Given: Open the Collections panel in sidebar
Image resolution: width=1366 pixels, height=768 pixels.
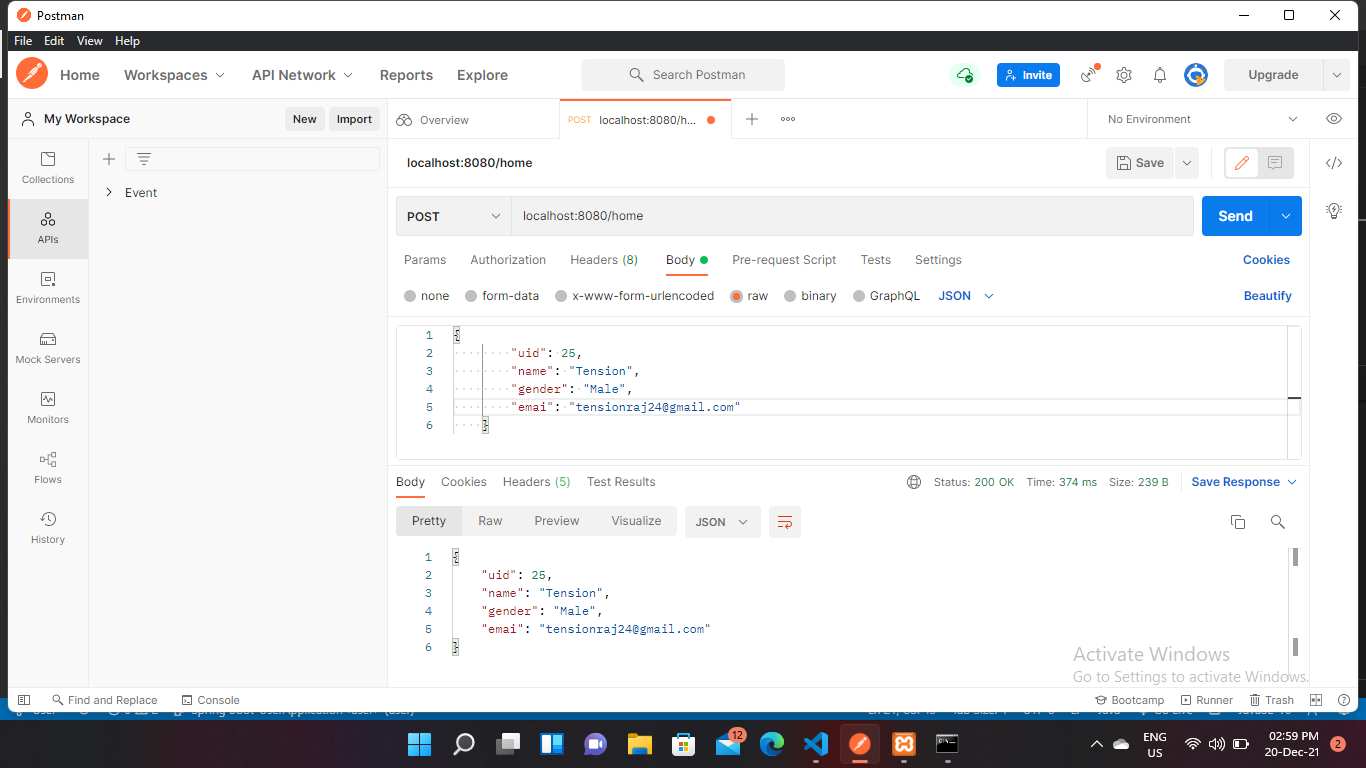Looking at the screenshot, I should coord(47,168).
